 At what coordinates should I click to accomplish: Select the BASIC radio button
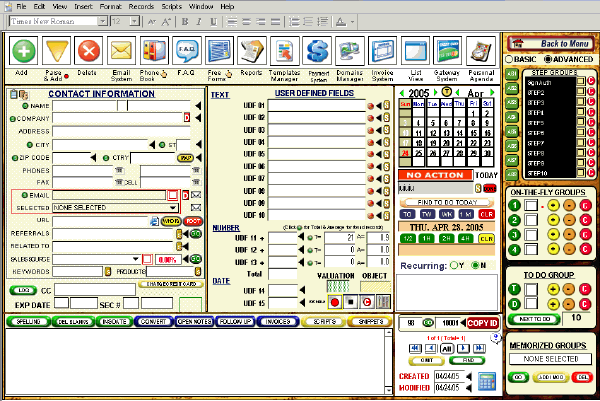[508, 59]
